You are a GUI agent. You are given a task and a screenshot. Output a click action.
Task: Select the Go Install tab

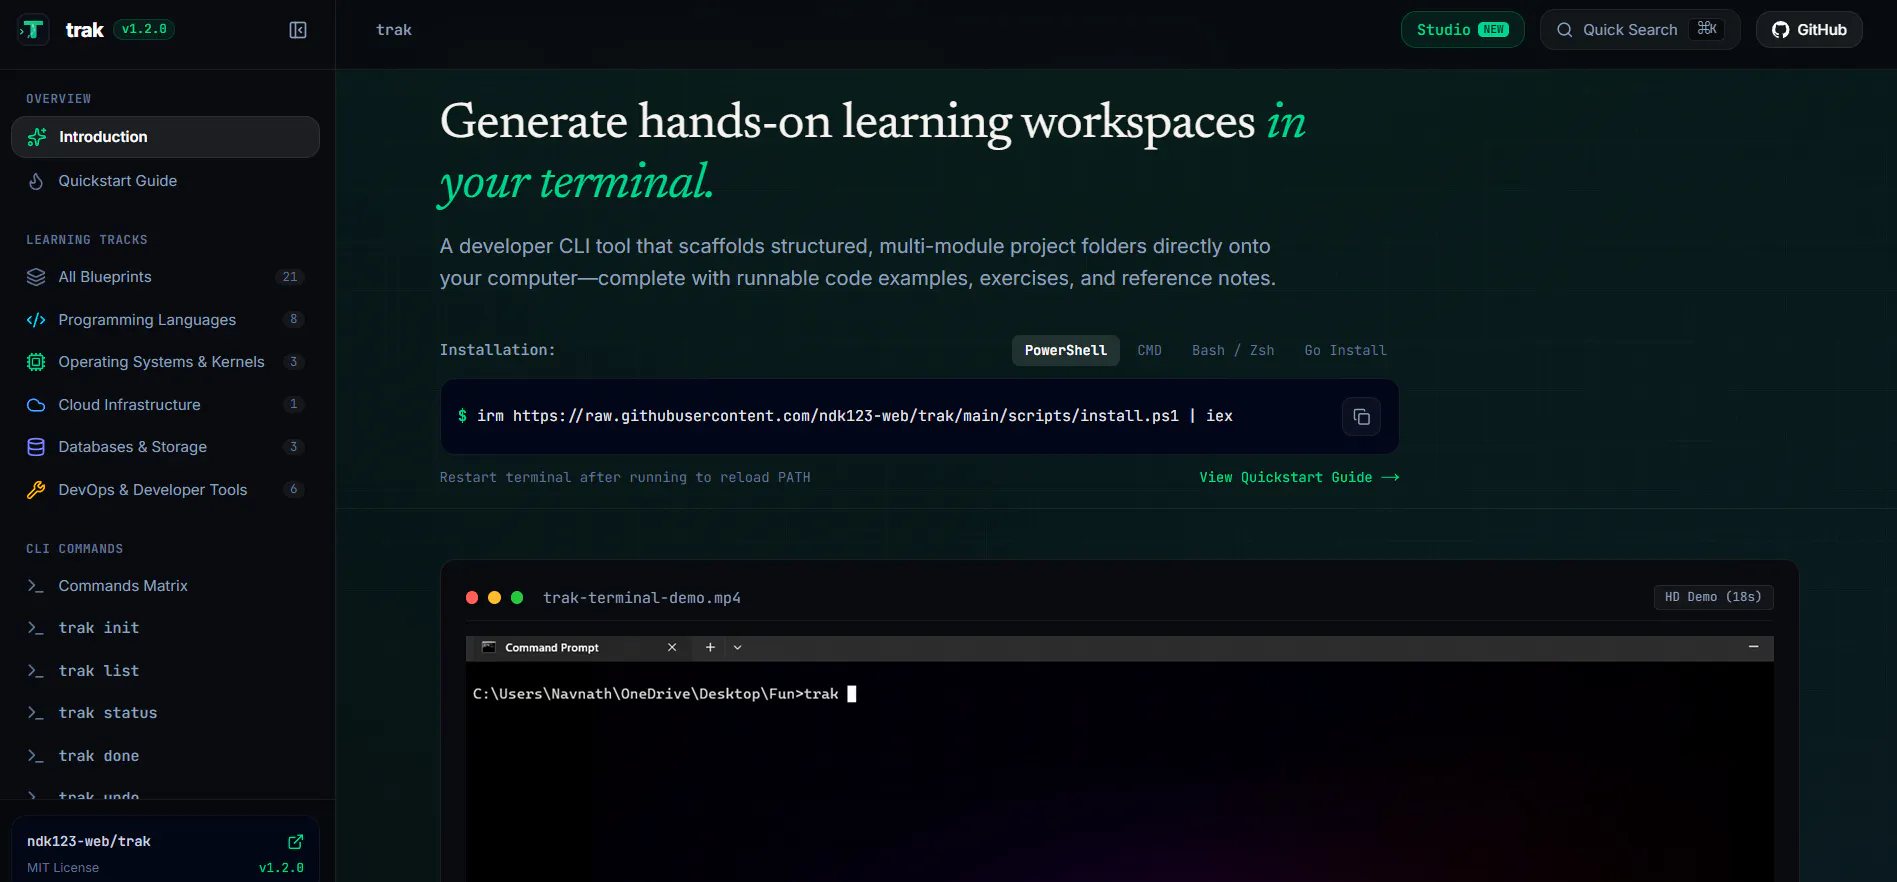click(x=1345, y=351)
